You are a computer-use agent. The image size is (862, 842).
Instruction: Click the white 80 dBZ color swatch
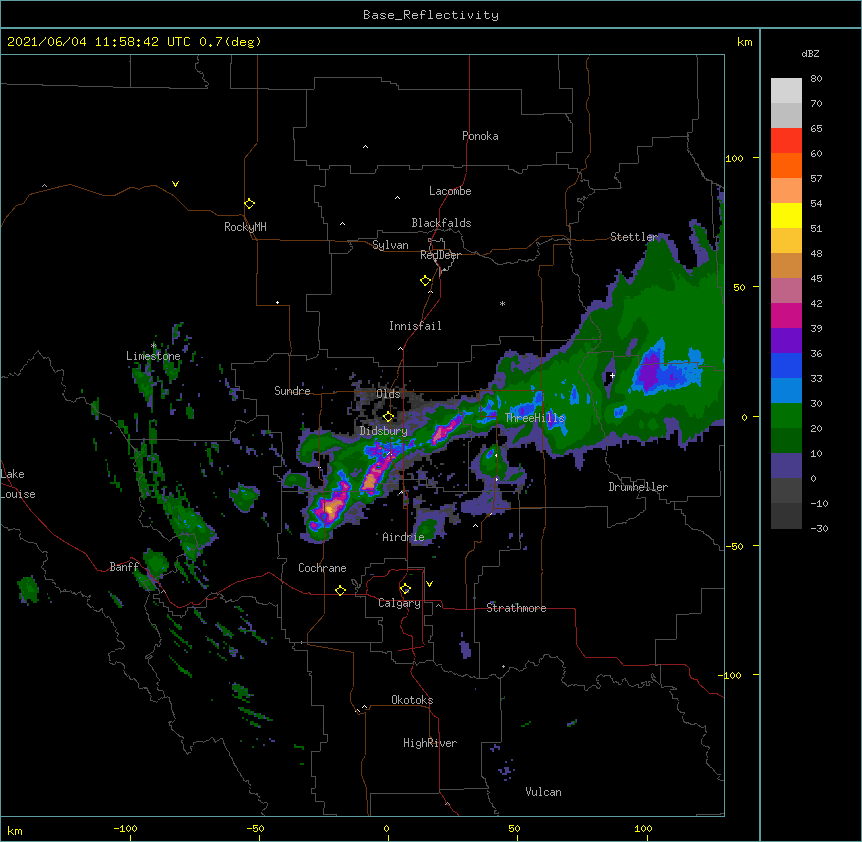(x=786, y=91)
